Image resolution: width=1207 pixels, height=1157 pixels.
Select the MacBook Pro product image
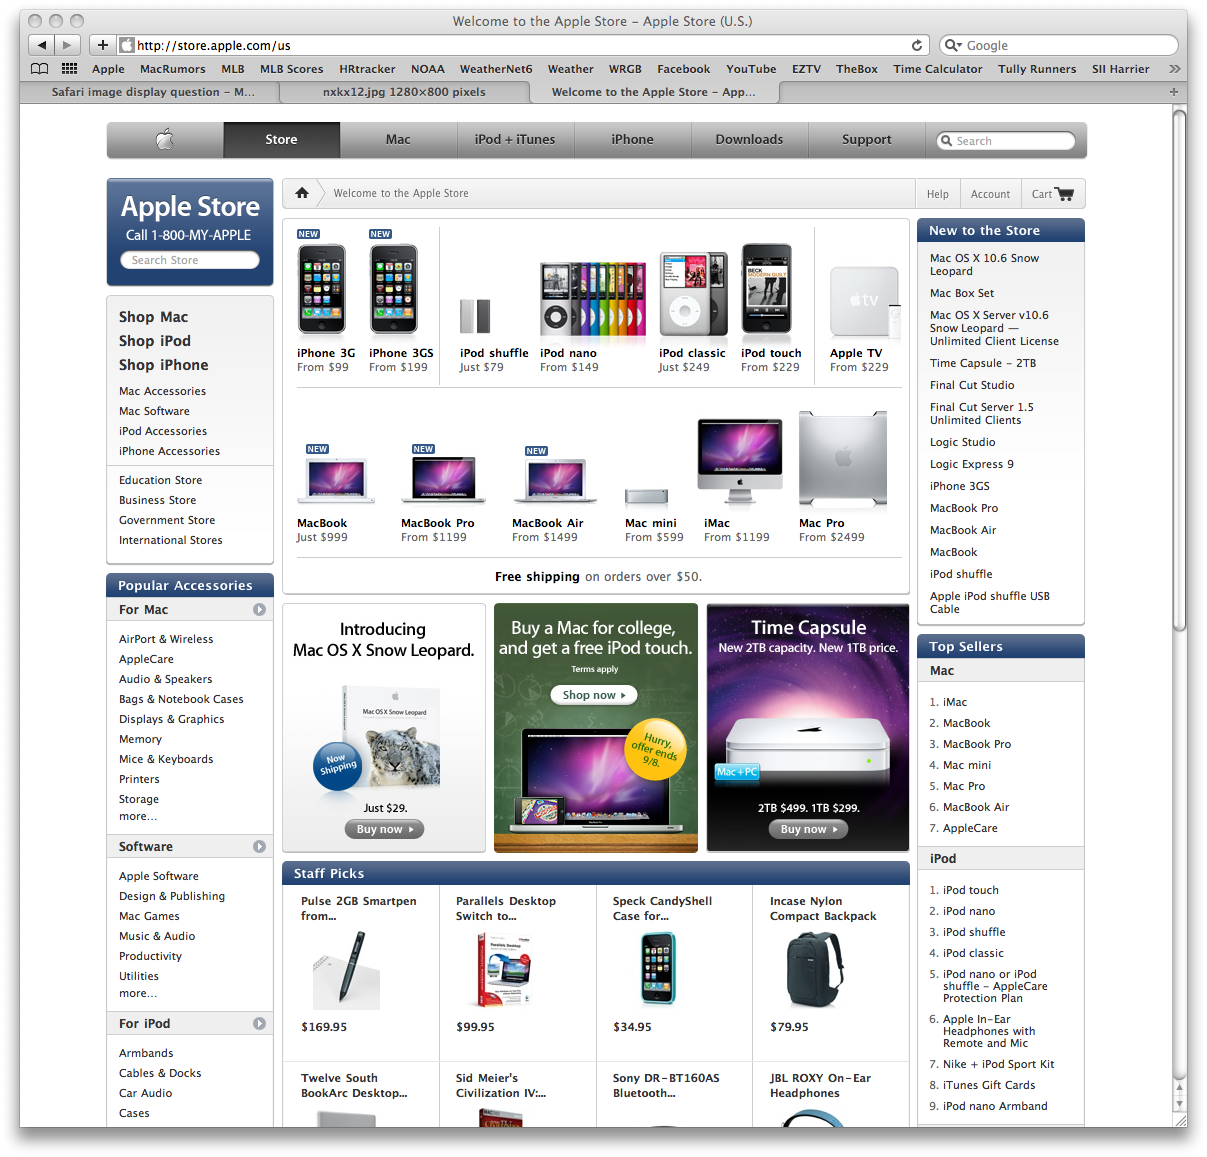tap(443, 480)
